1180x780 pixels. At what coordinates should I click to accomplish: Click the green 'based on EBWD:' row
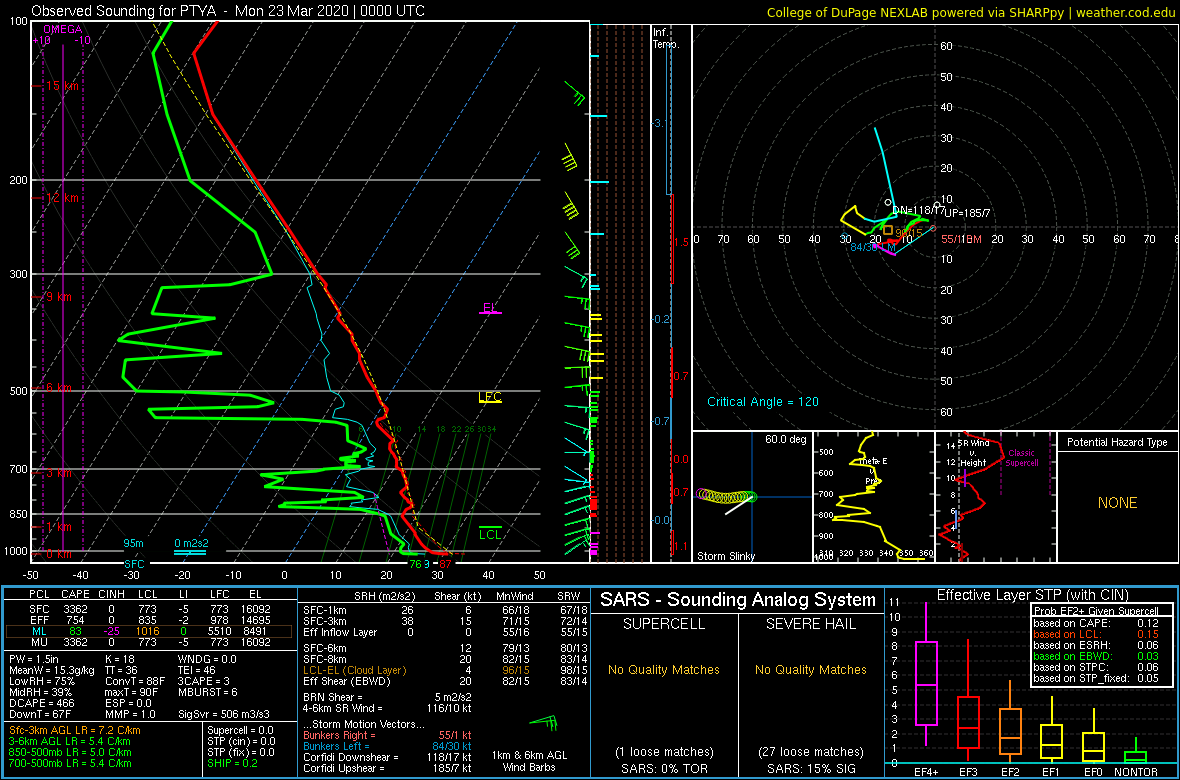1096,657
